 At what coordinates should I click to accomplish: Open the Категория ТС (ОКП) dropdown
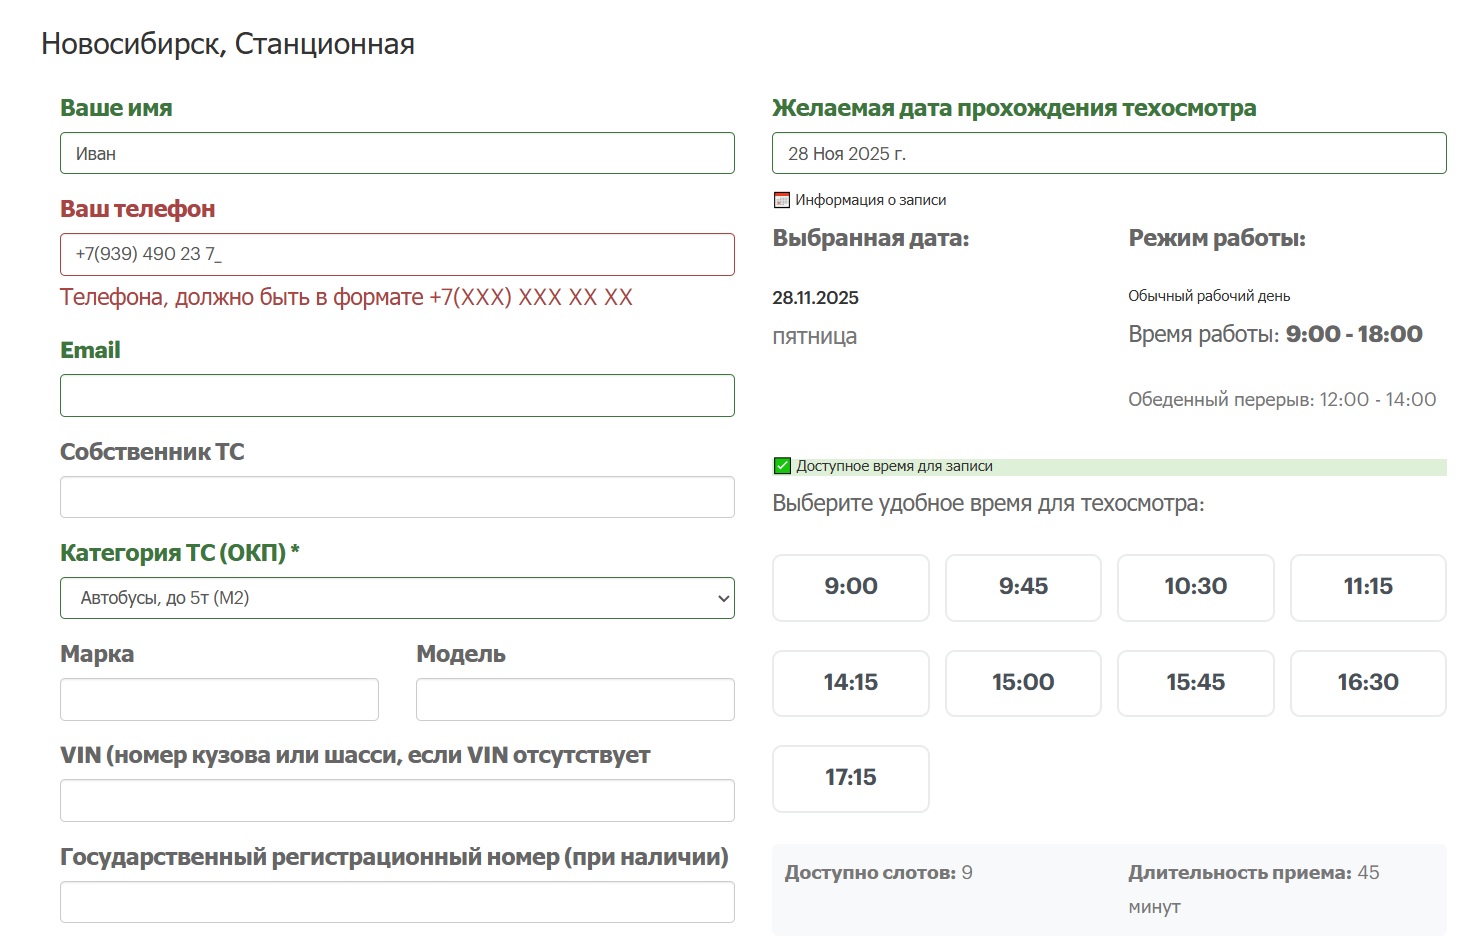[397, 598]
